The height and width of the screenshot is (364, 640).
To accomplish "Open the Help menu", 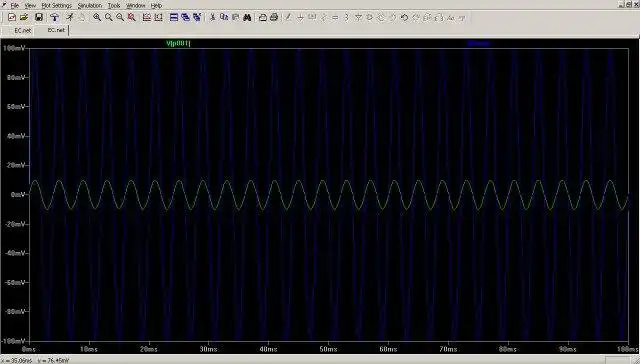I will click(156, 6).
